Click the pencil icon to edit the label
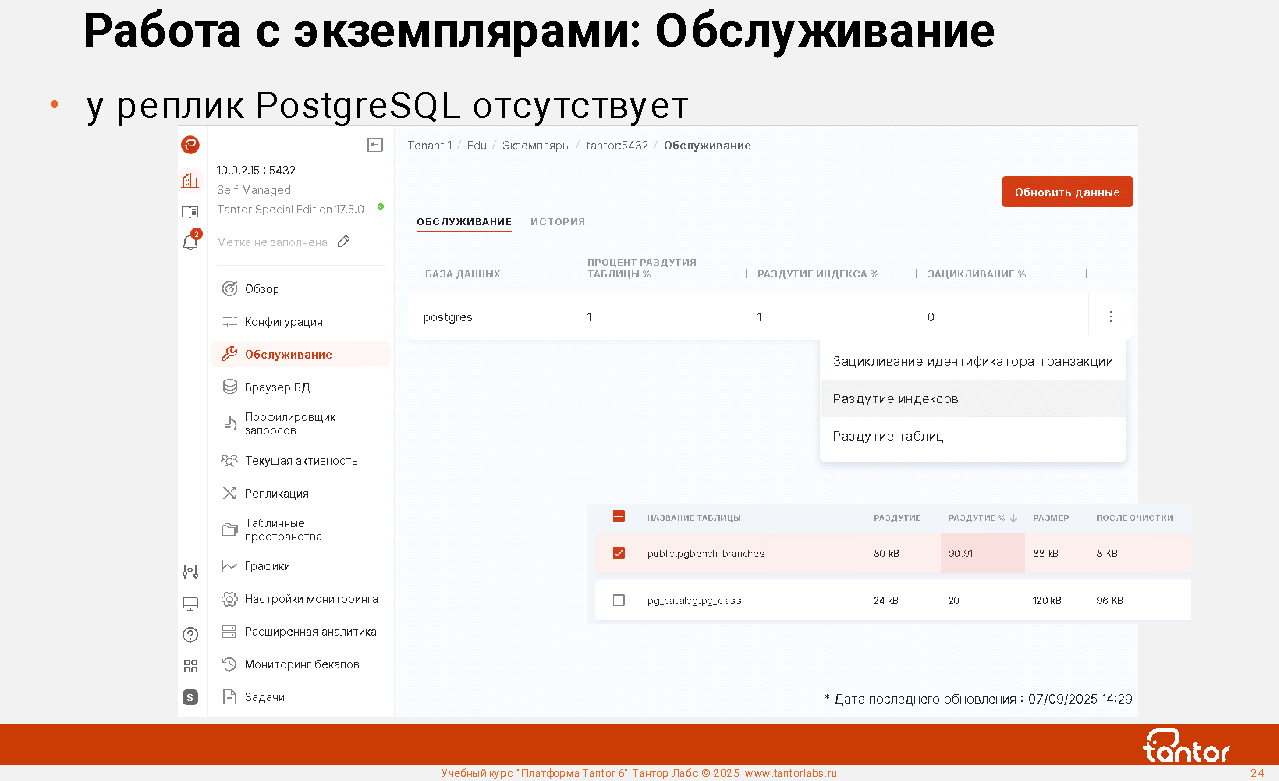Image resolution: width=1279 pixels, height=781 pixels. pyautogui.click(x=344, y=242)
